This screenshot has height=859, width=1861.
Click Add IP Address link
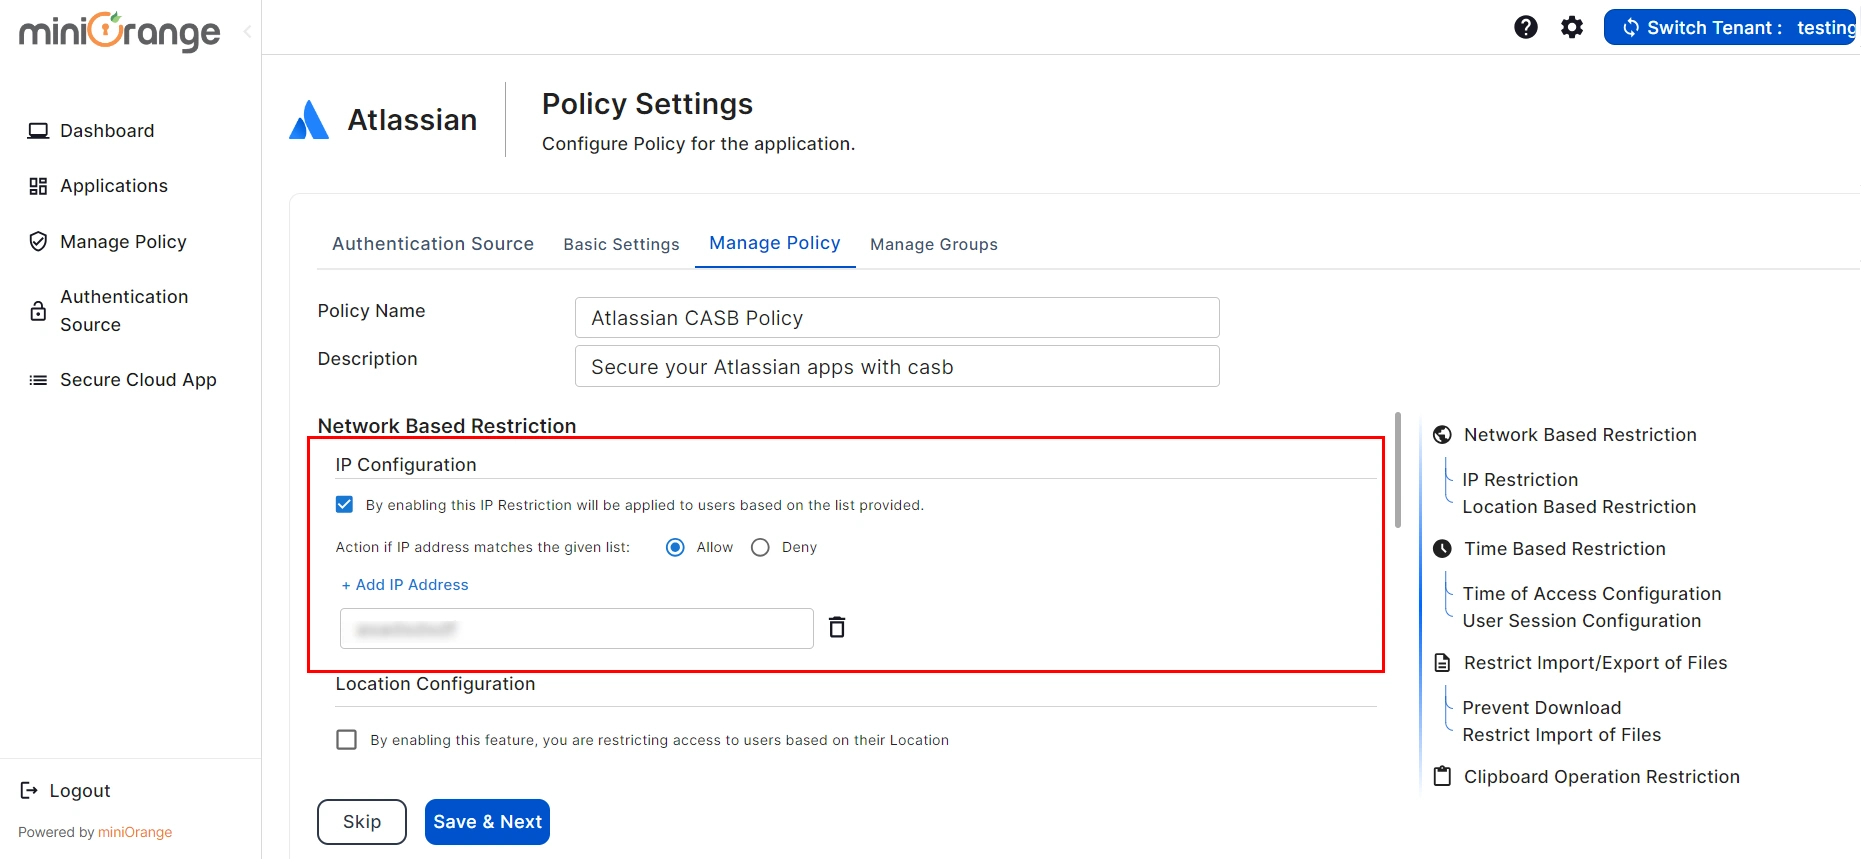(405, 585)
